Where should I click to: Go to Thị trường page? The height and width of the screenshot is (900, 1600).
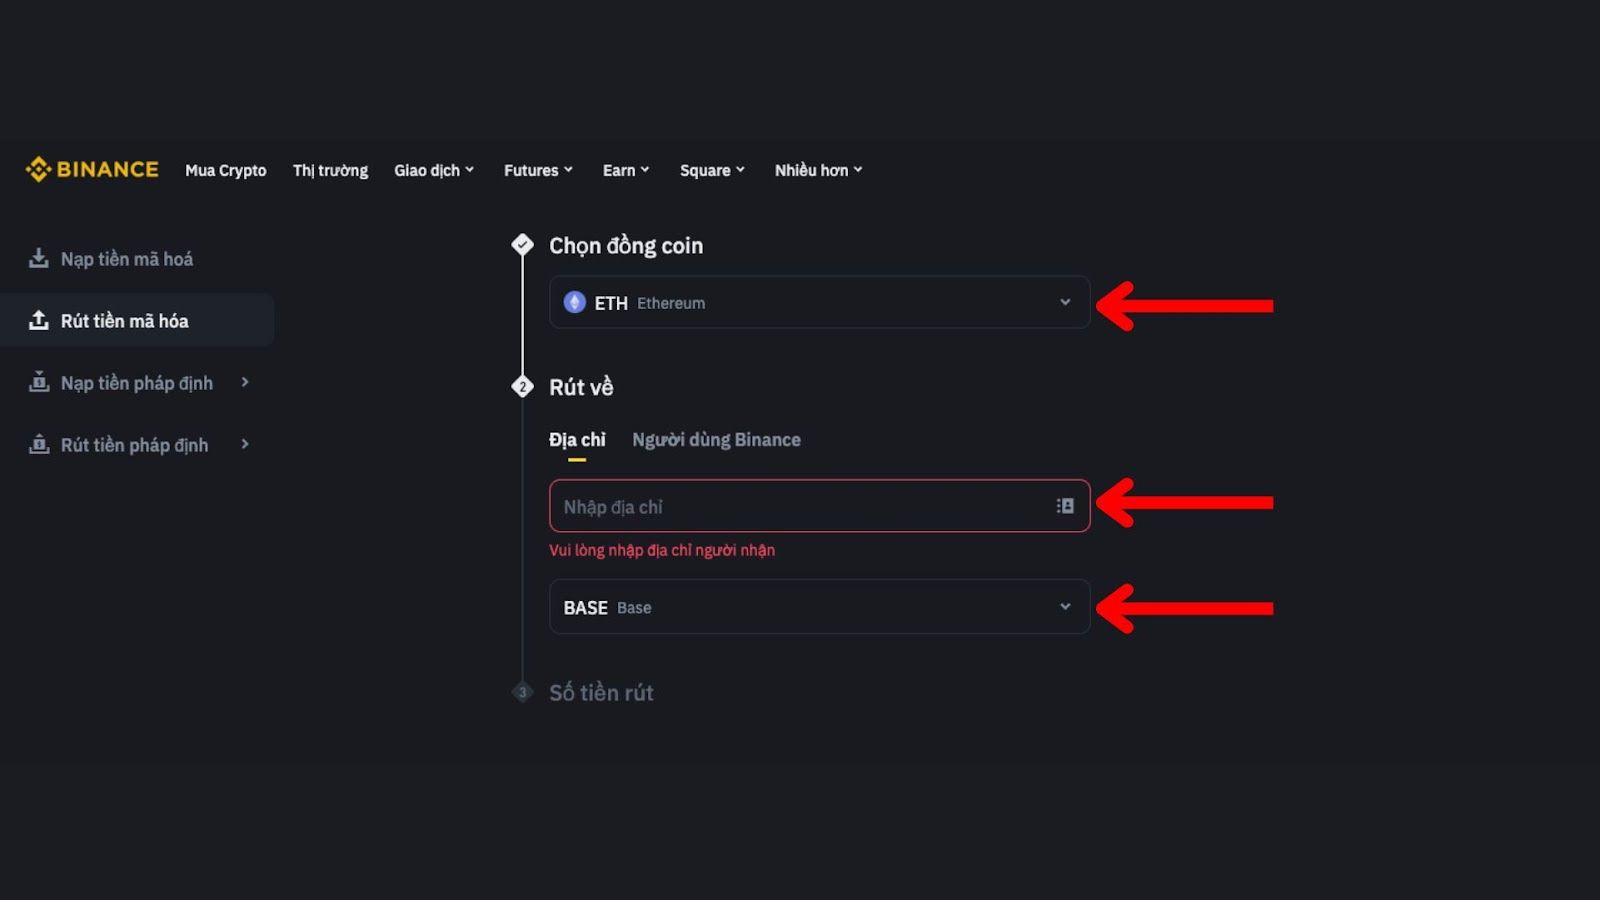tap(330, 170)
